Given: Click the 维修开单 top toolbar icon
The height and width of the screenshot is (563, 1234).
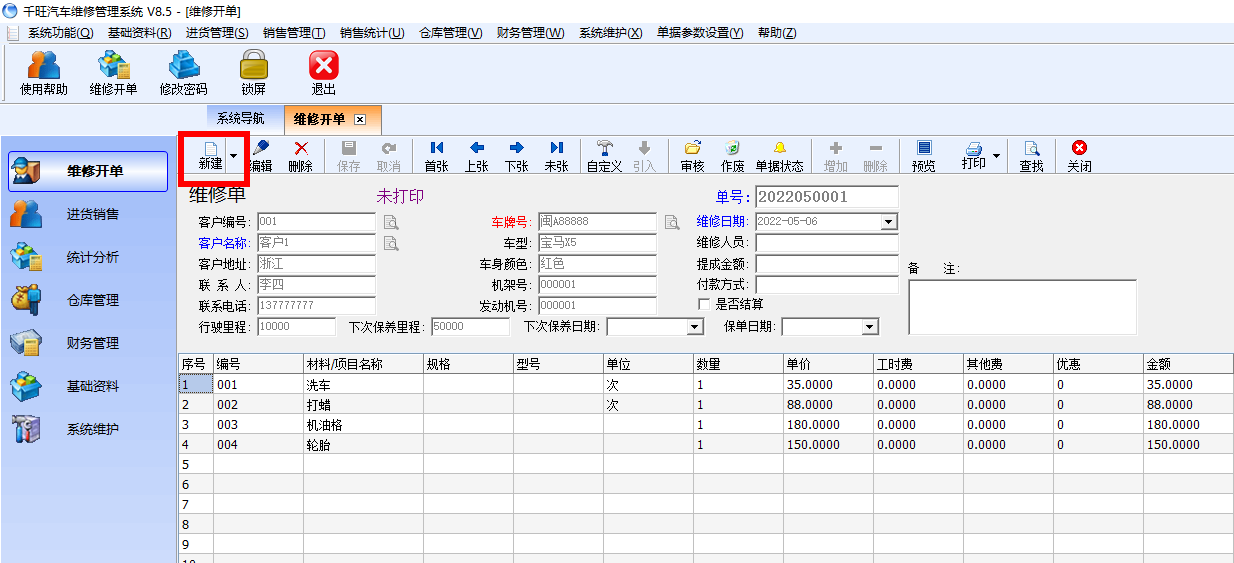Looking at the screenshot, I should 113,73.
